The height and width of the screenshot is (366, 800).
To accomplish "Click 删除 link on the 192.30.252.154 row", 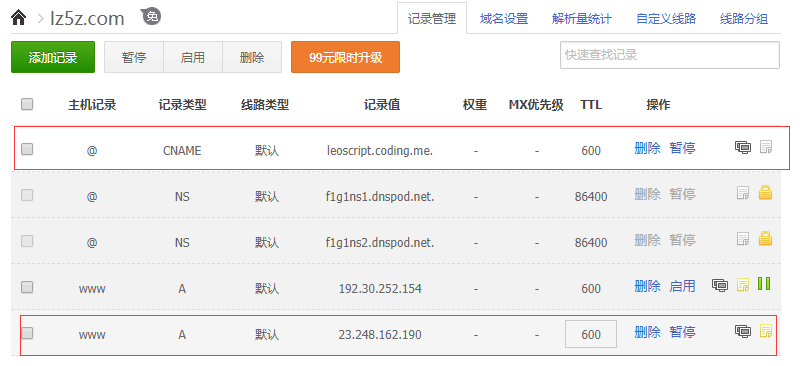I will 647,286.
